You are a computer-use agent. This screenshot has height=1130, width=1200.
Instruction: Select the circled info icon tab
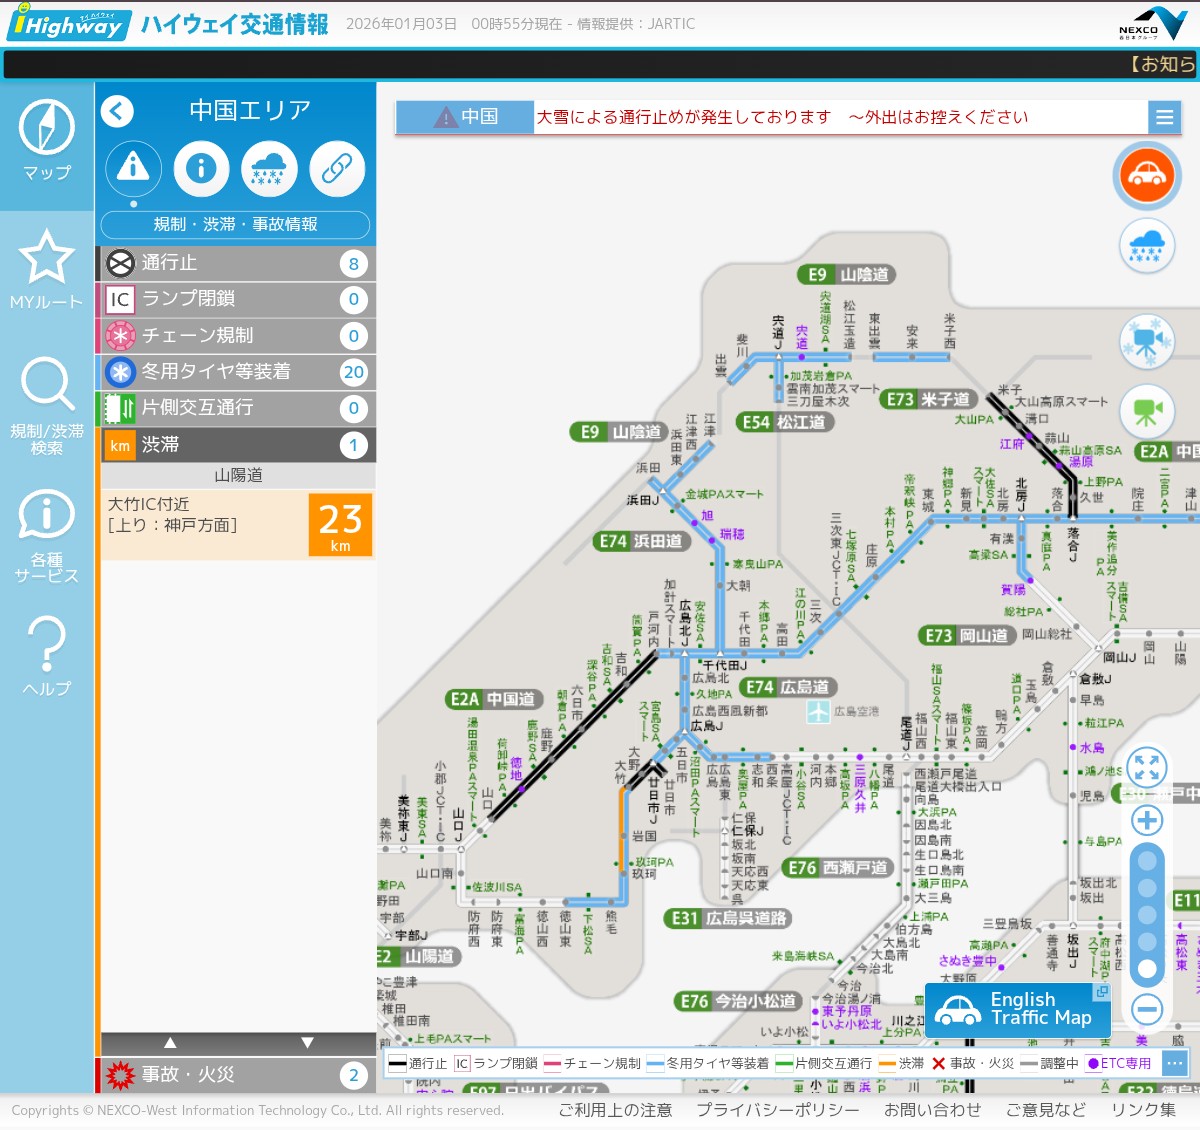(x=201, y=168)
